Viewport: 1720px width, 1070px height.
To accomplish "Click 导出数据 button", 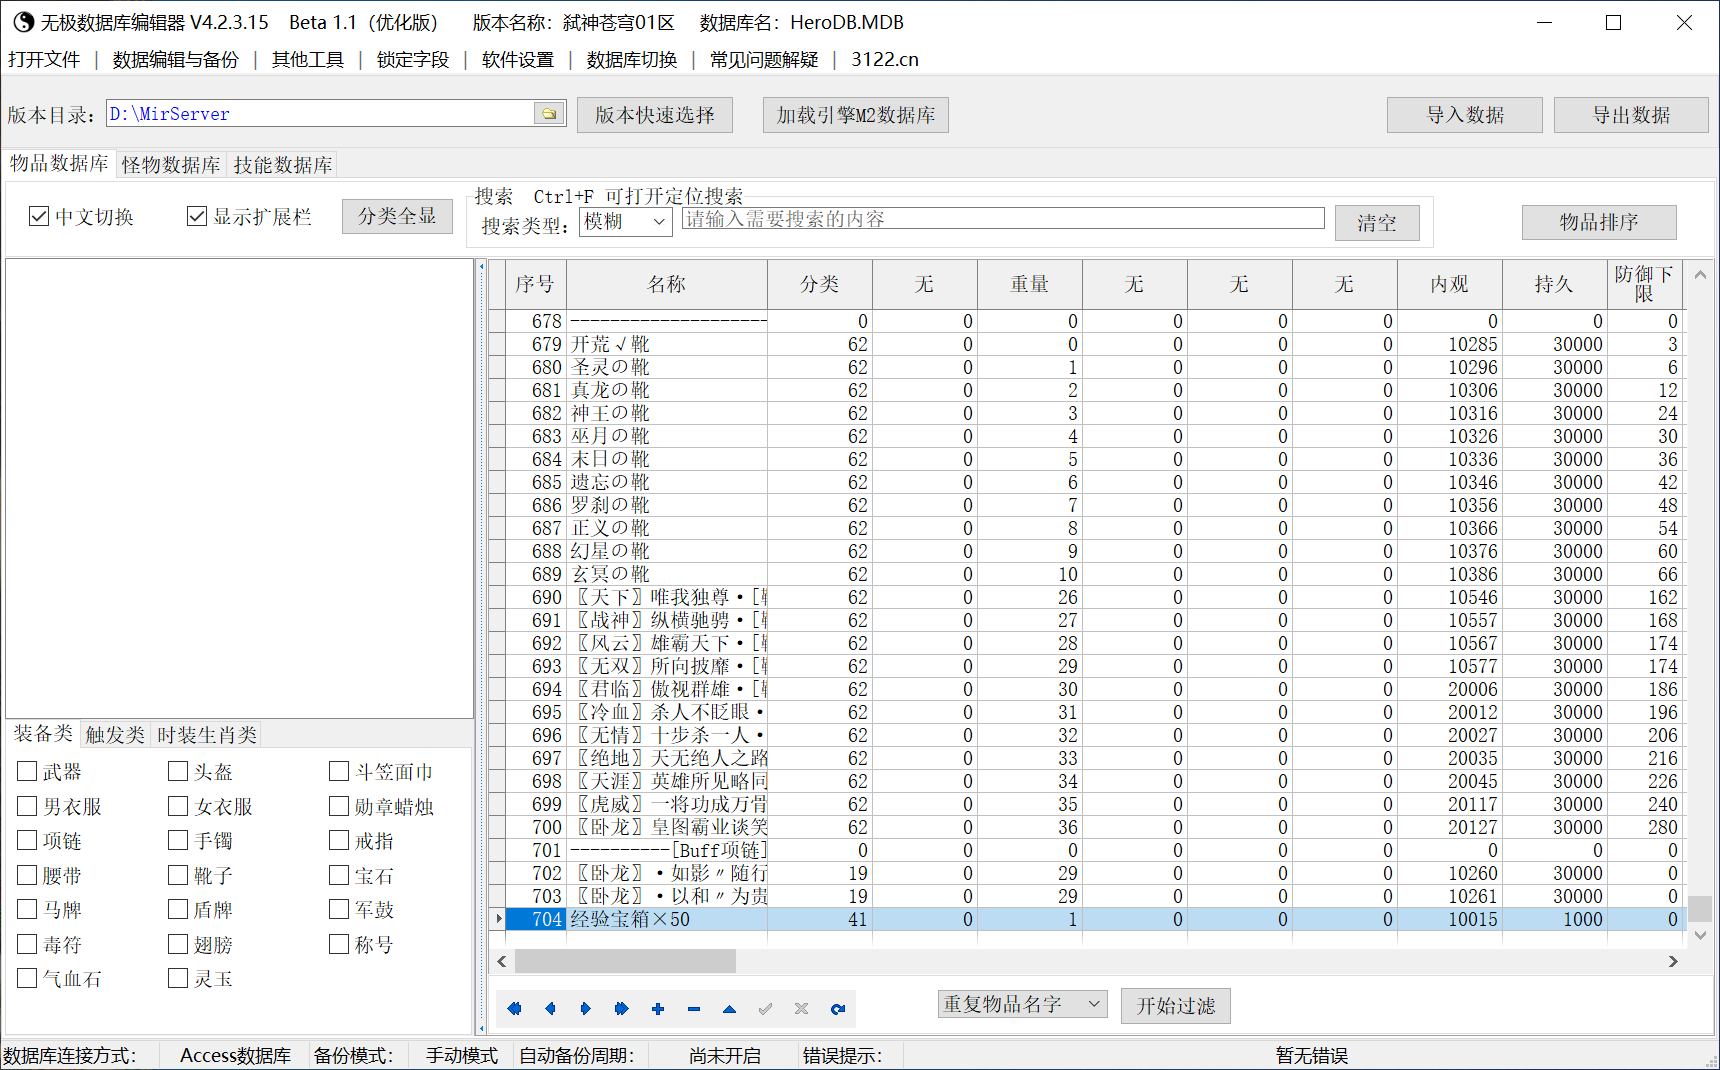I will (1631, 115).
